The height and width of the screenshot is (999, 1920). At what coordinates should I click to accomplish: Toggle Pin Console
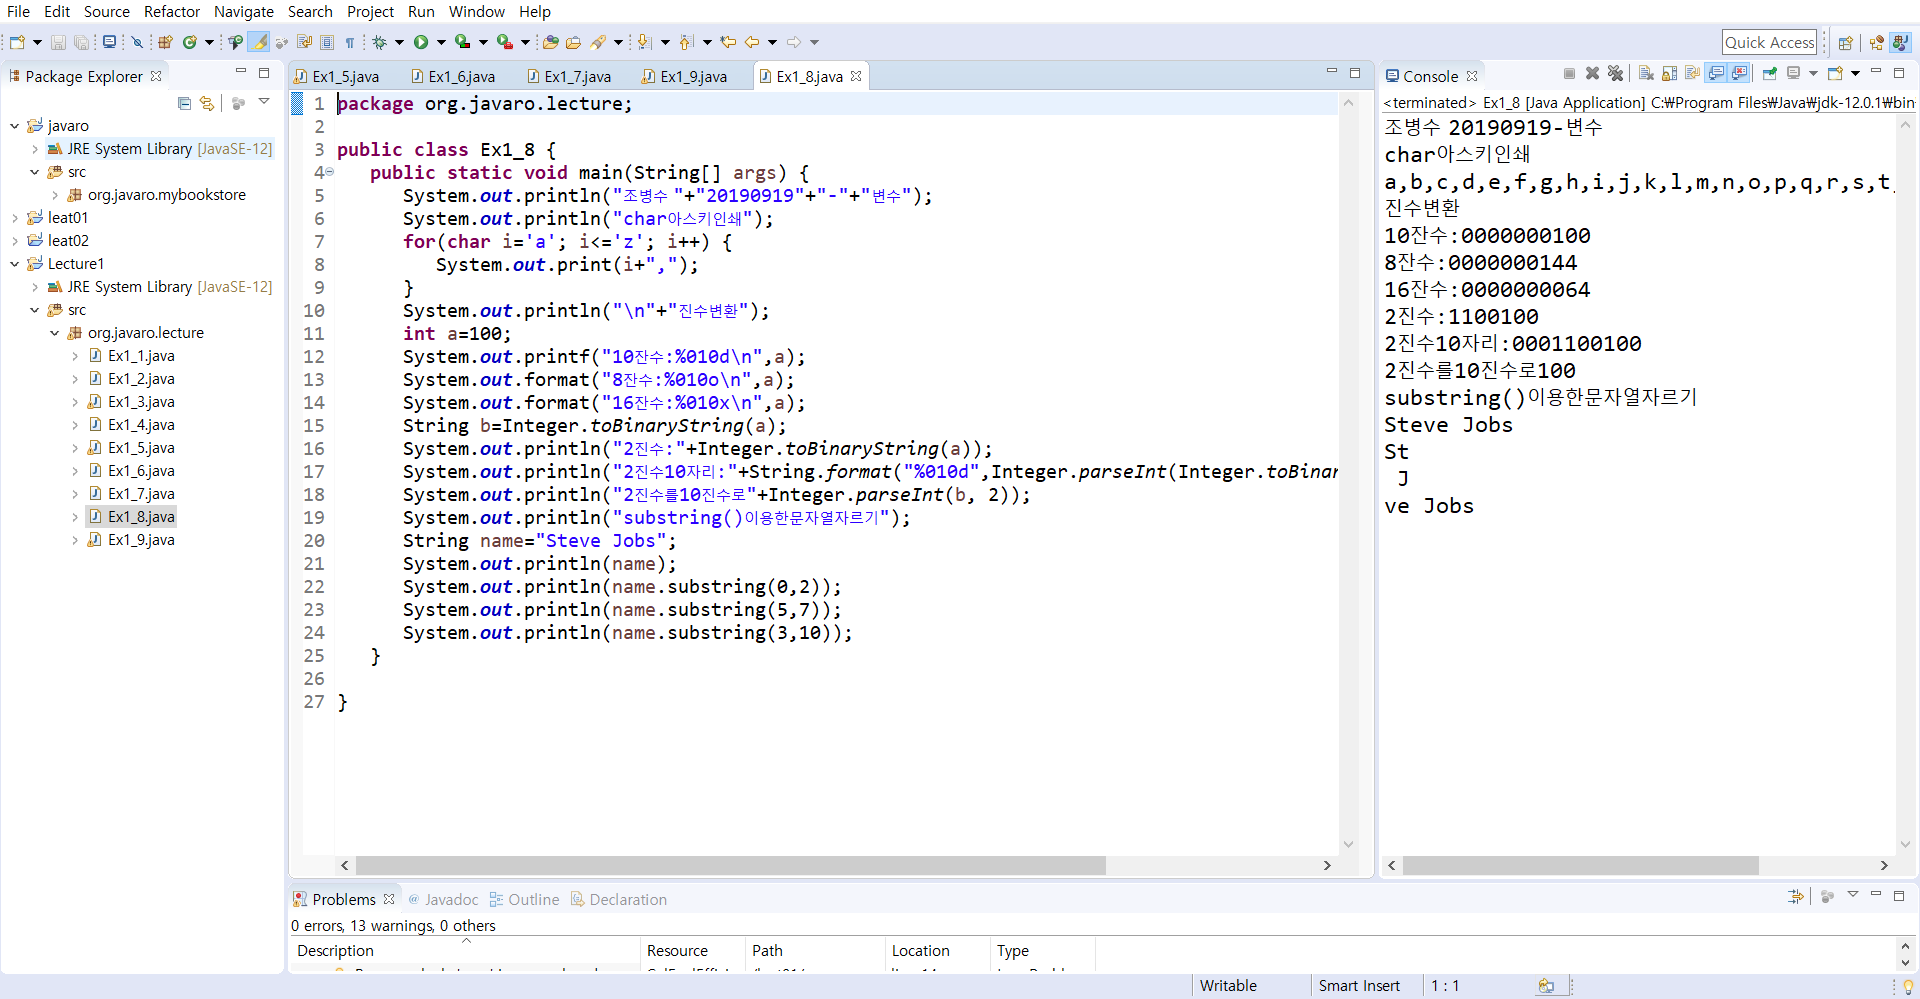[1770, 73]
